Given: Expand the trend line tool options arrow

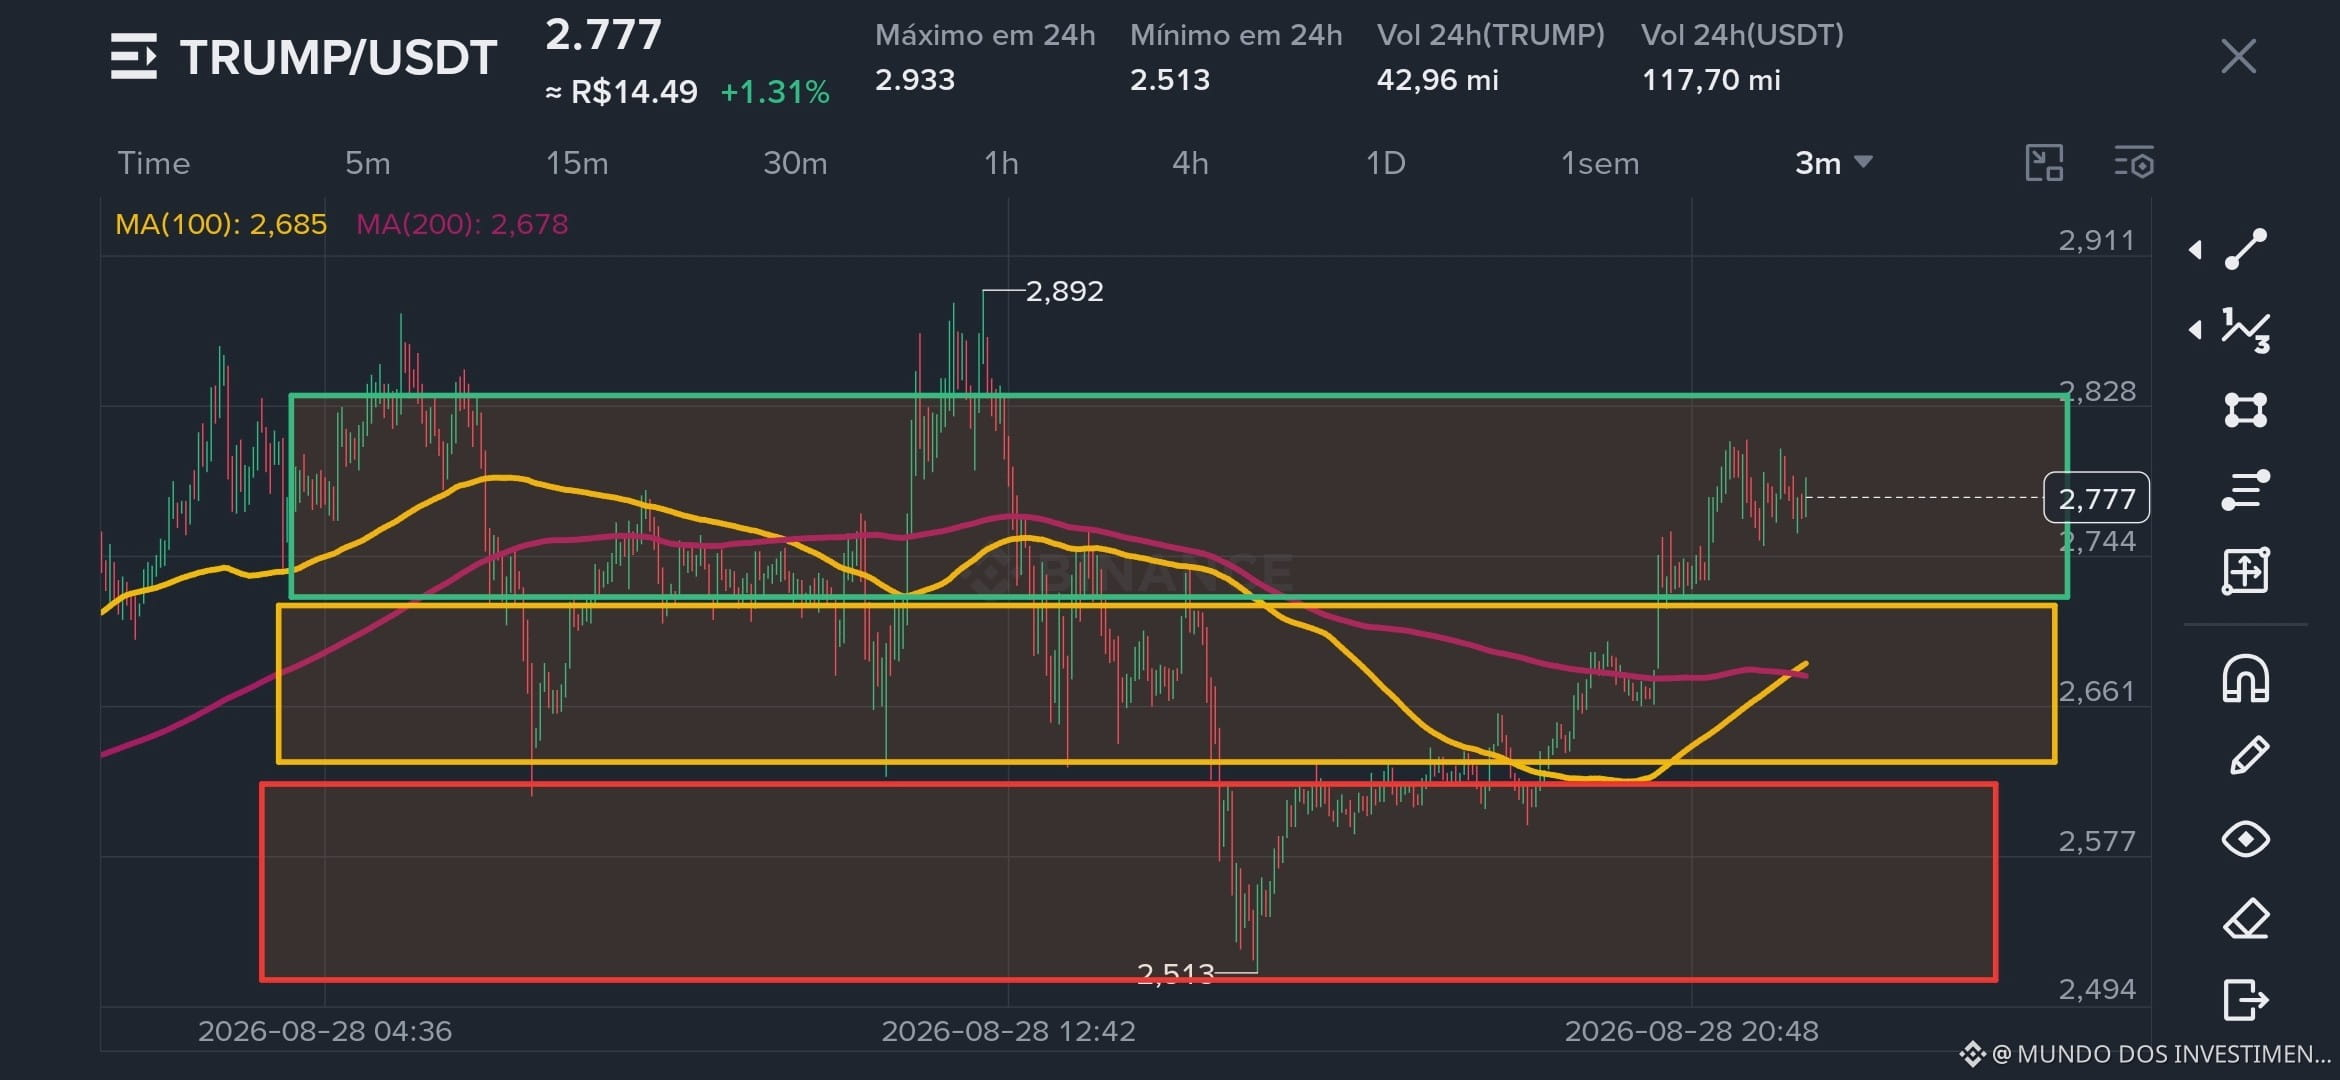Looking at the screenshot, I should pos(2195,249).
